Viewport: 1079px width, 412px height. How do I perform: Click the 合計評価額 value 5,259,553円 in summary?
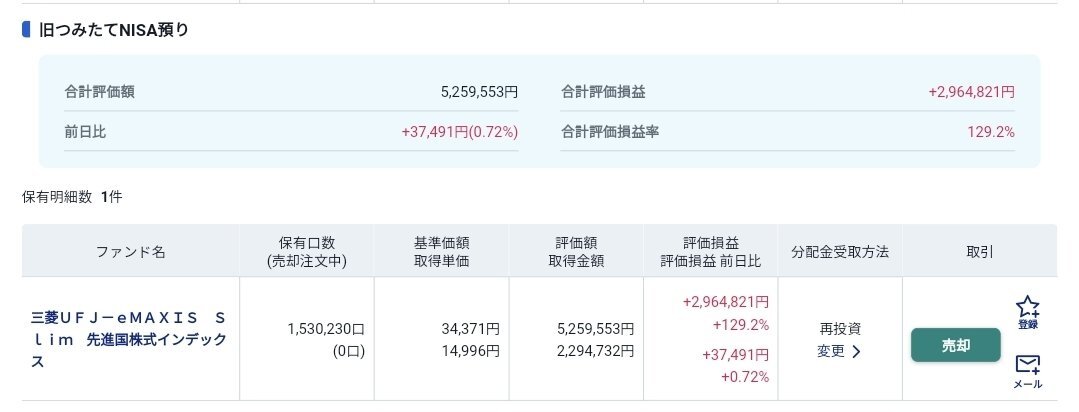click(x=480, y=91)
